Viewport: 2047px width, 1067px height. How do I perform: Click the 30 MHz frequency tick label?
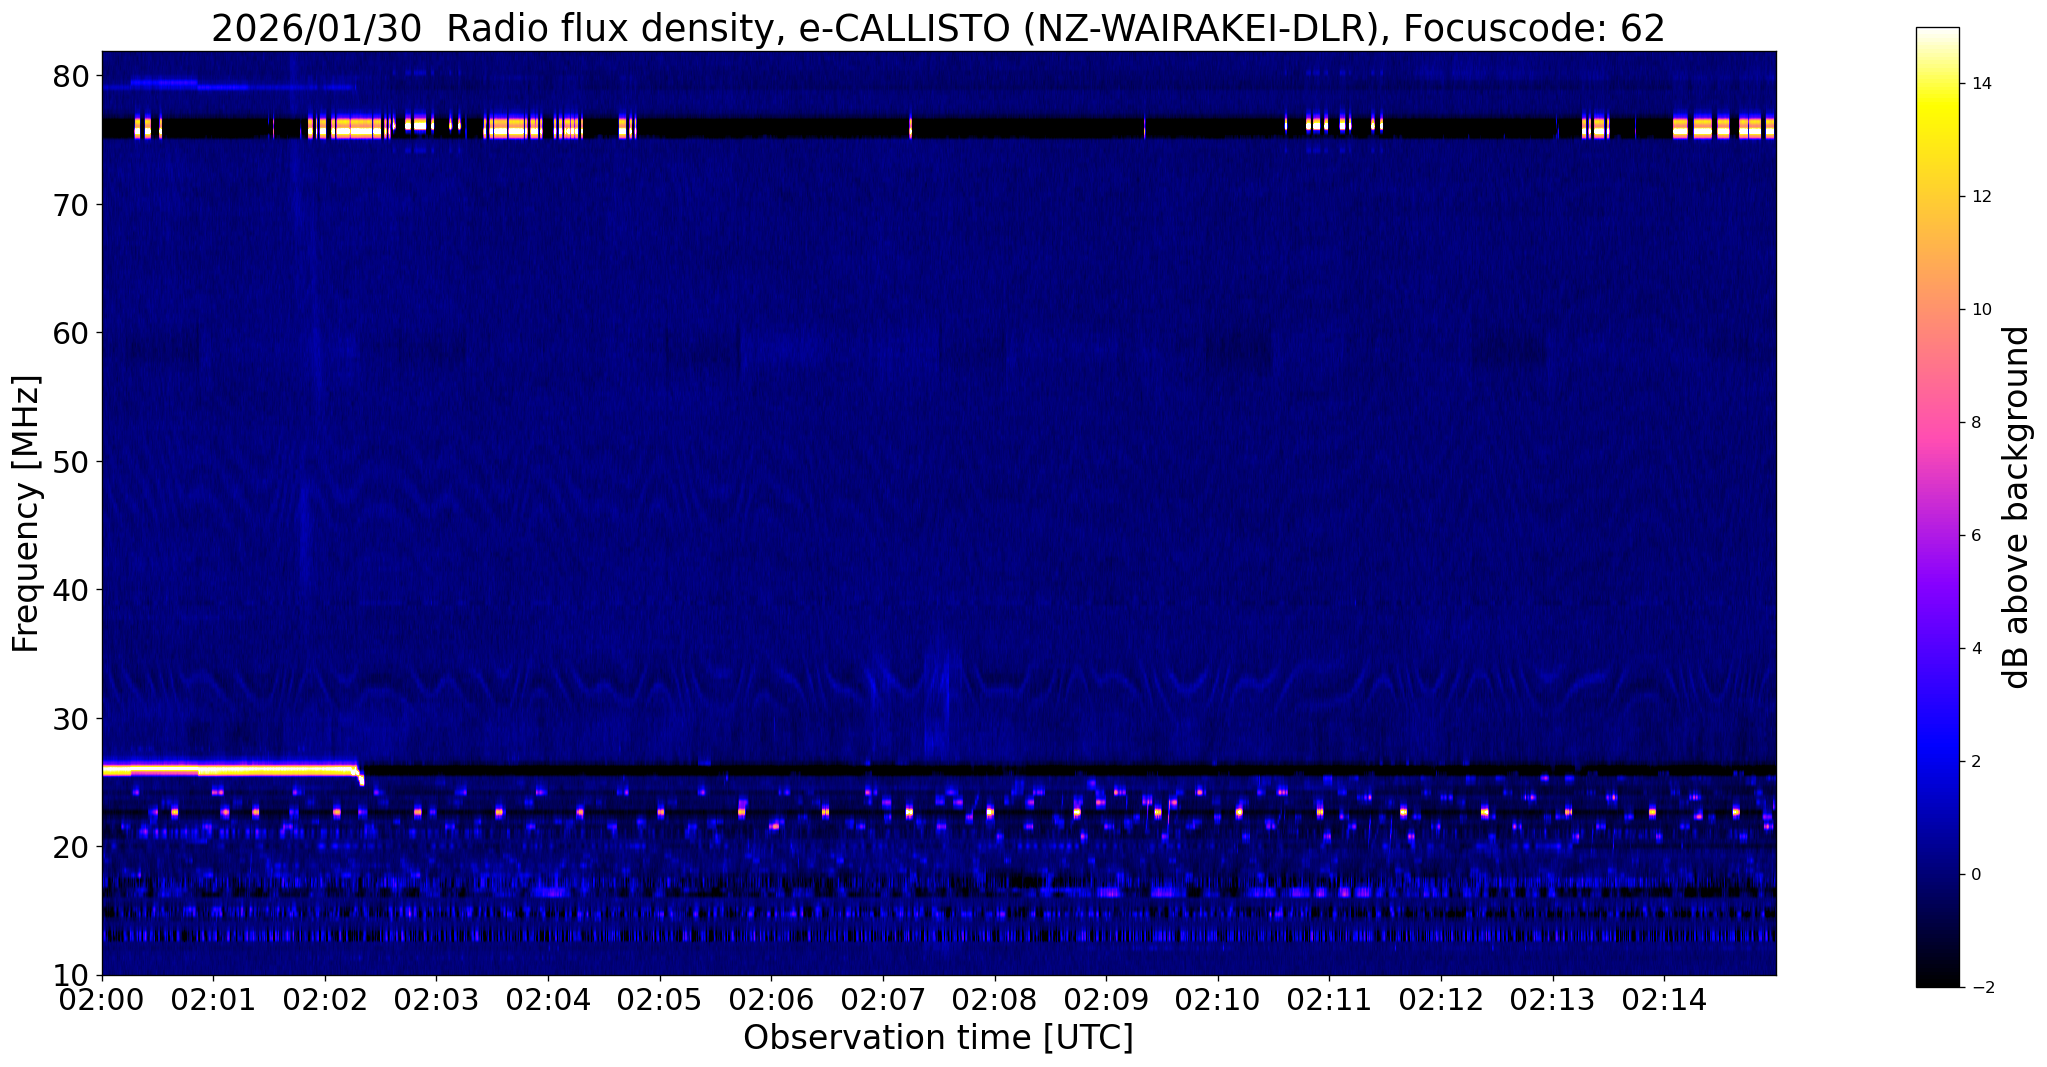72,719
